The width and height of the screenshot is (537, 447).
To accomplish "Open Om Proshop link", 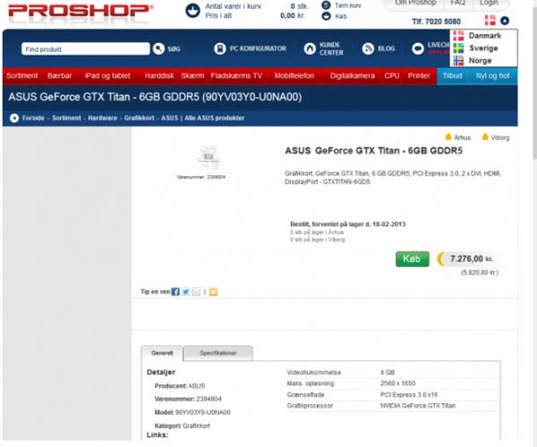I will tap(415, 3).
